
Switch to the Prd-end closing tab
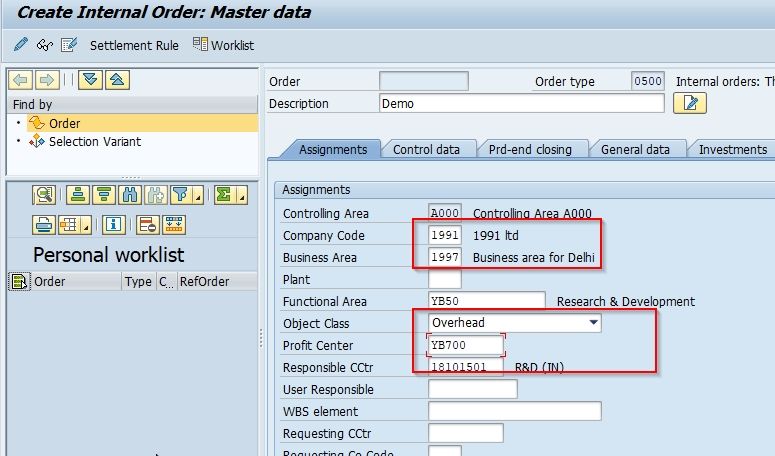coord(530,149)
